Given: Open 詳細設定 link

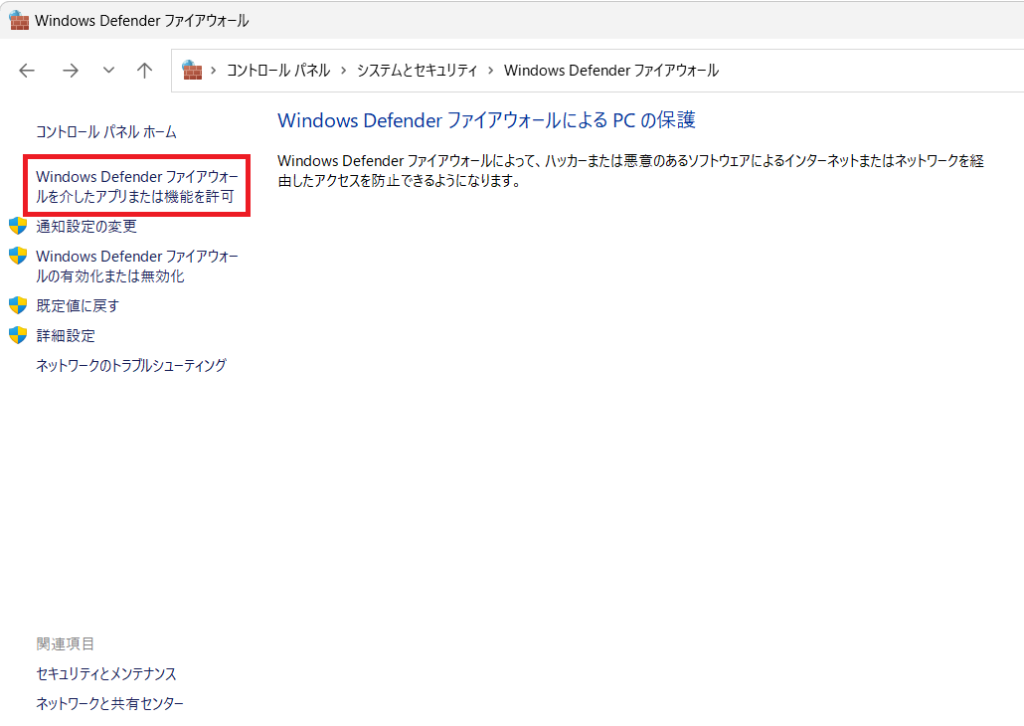Looking at the screenshot, I should click(x=65, y=336).
